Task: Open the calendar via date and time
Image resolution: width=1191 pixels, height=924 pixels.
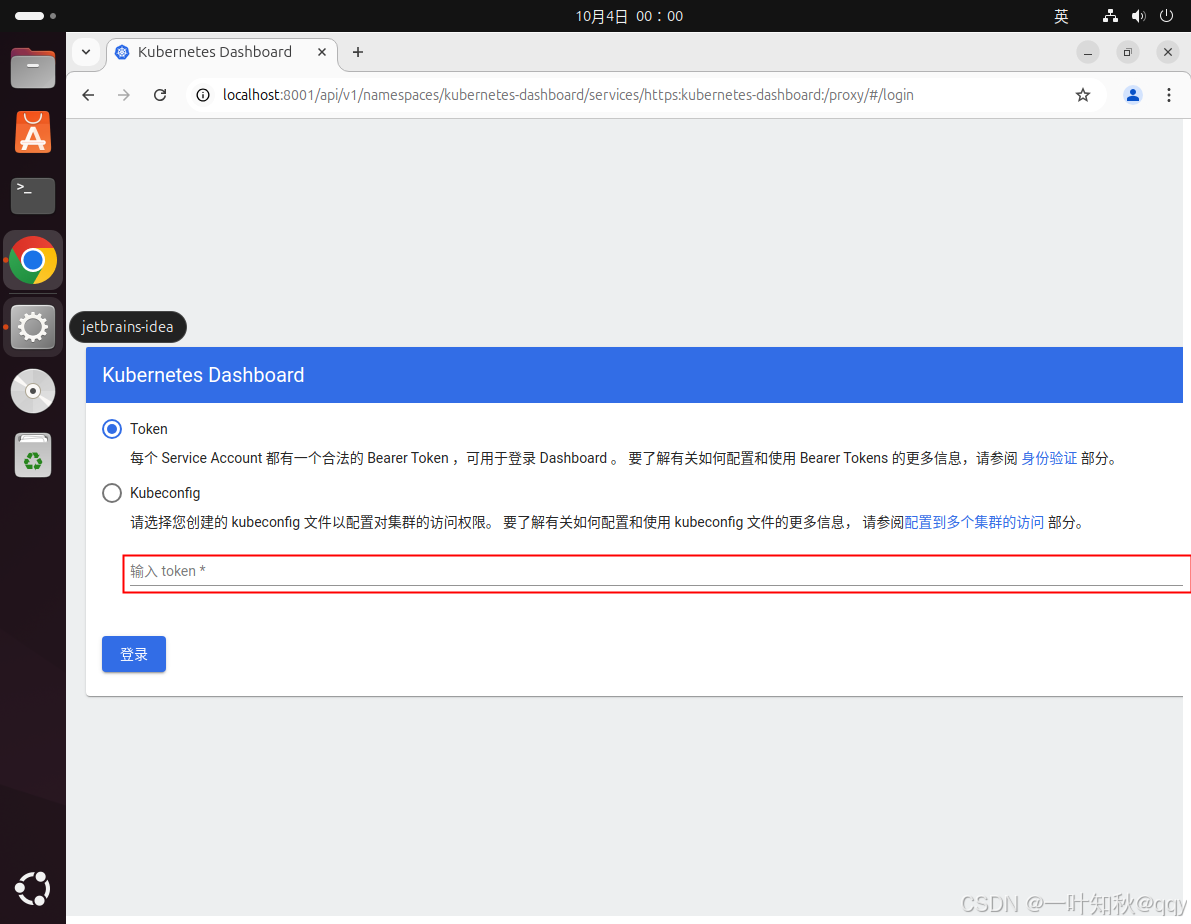Action: [629, 16]
